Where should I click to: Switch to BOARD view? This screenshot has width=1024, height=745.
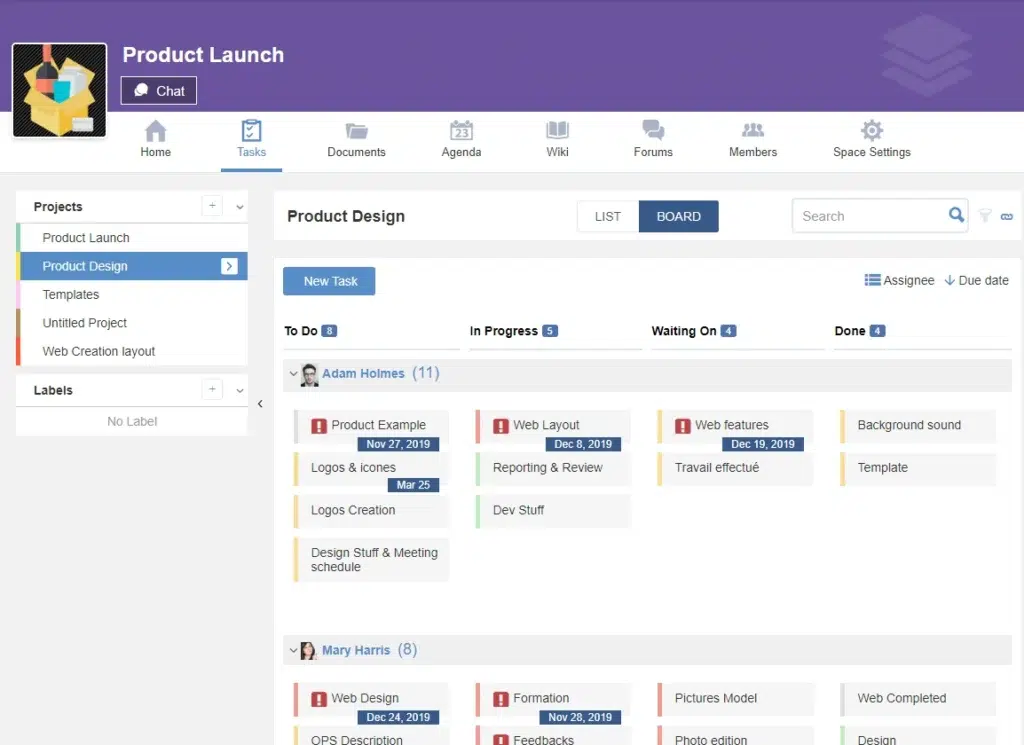coord(678,216)
